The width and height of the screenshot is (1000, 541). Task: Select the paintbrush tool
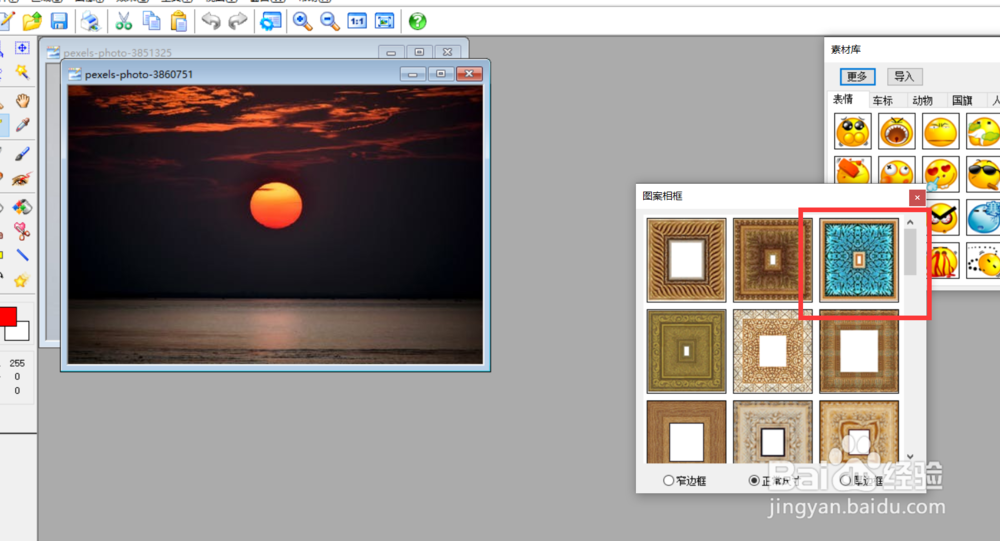coord(22,154)
